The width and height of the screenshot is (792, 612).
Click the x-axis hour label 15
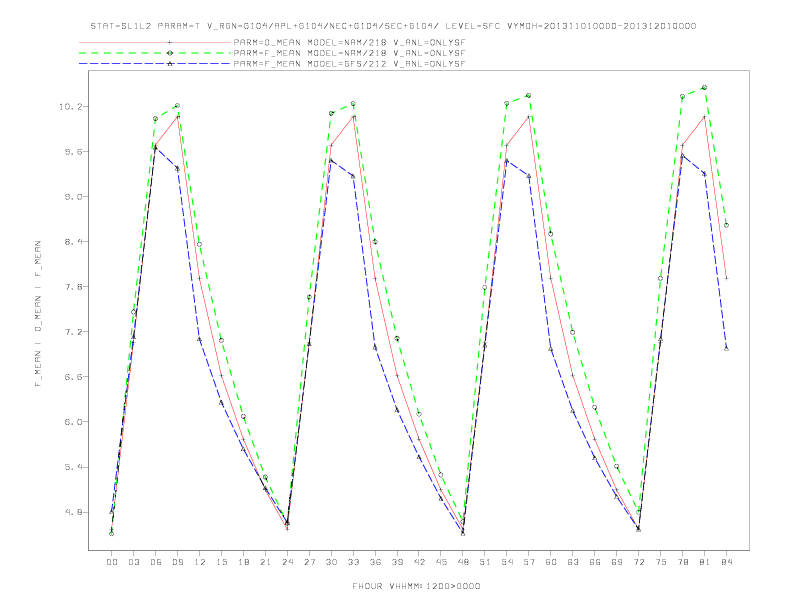point(221,562)
